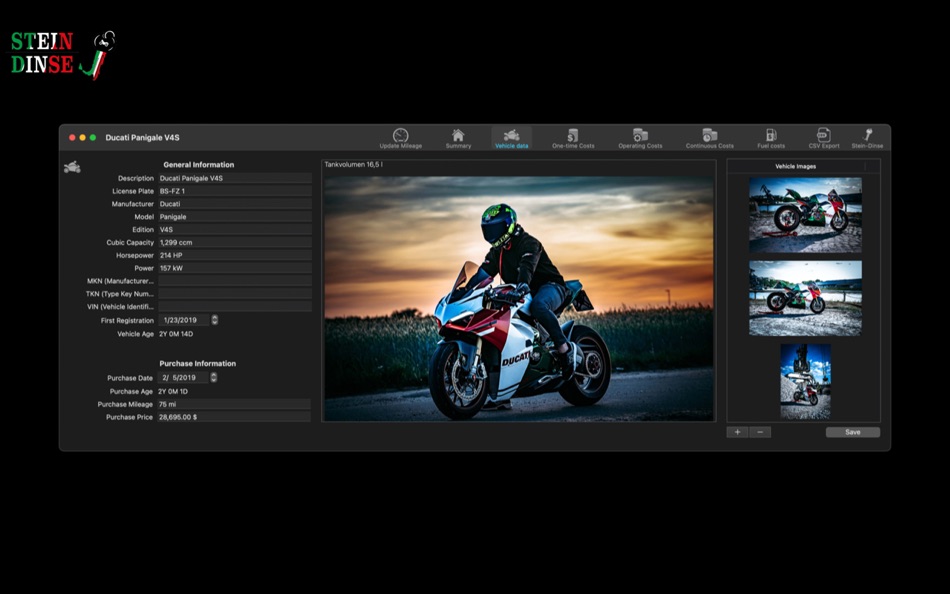Click the Manufacturer field showing Ducati
This screenshot has height=594, width=950.
pos(234,204)
